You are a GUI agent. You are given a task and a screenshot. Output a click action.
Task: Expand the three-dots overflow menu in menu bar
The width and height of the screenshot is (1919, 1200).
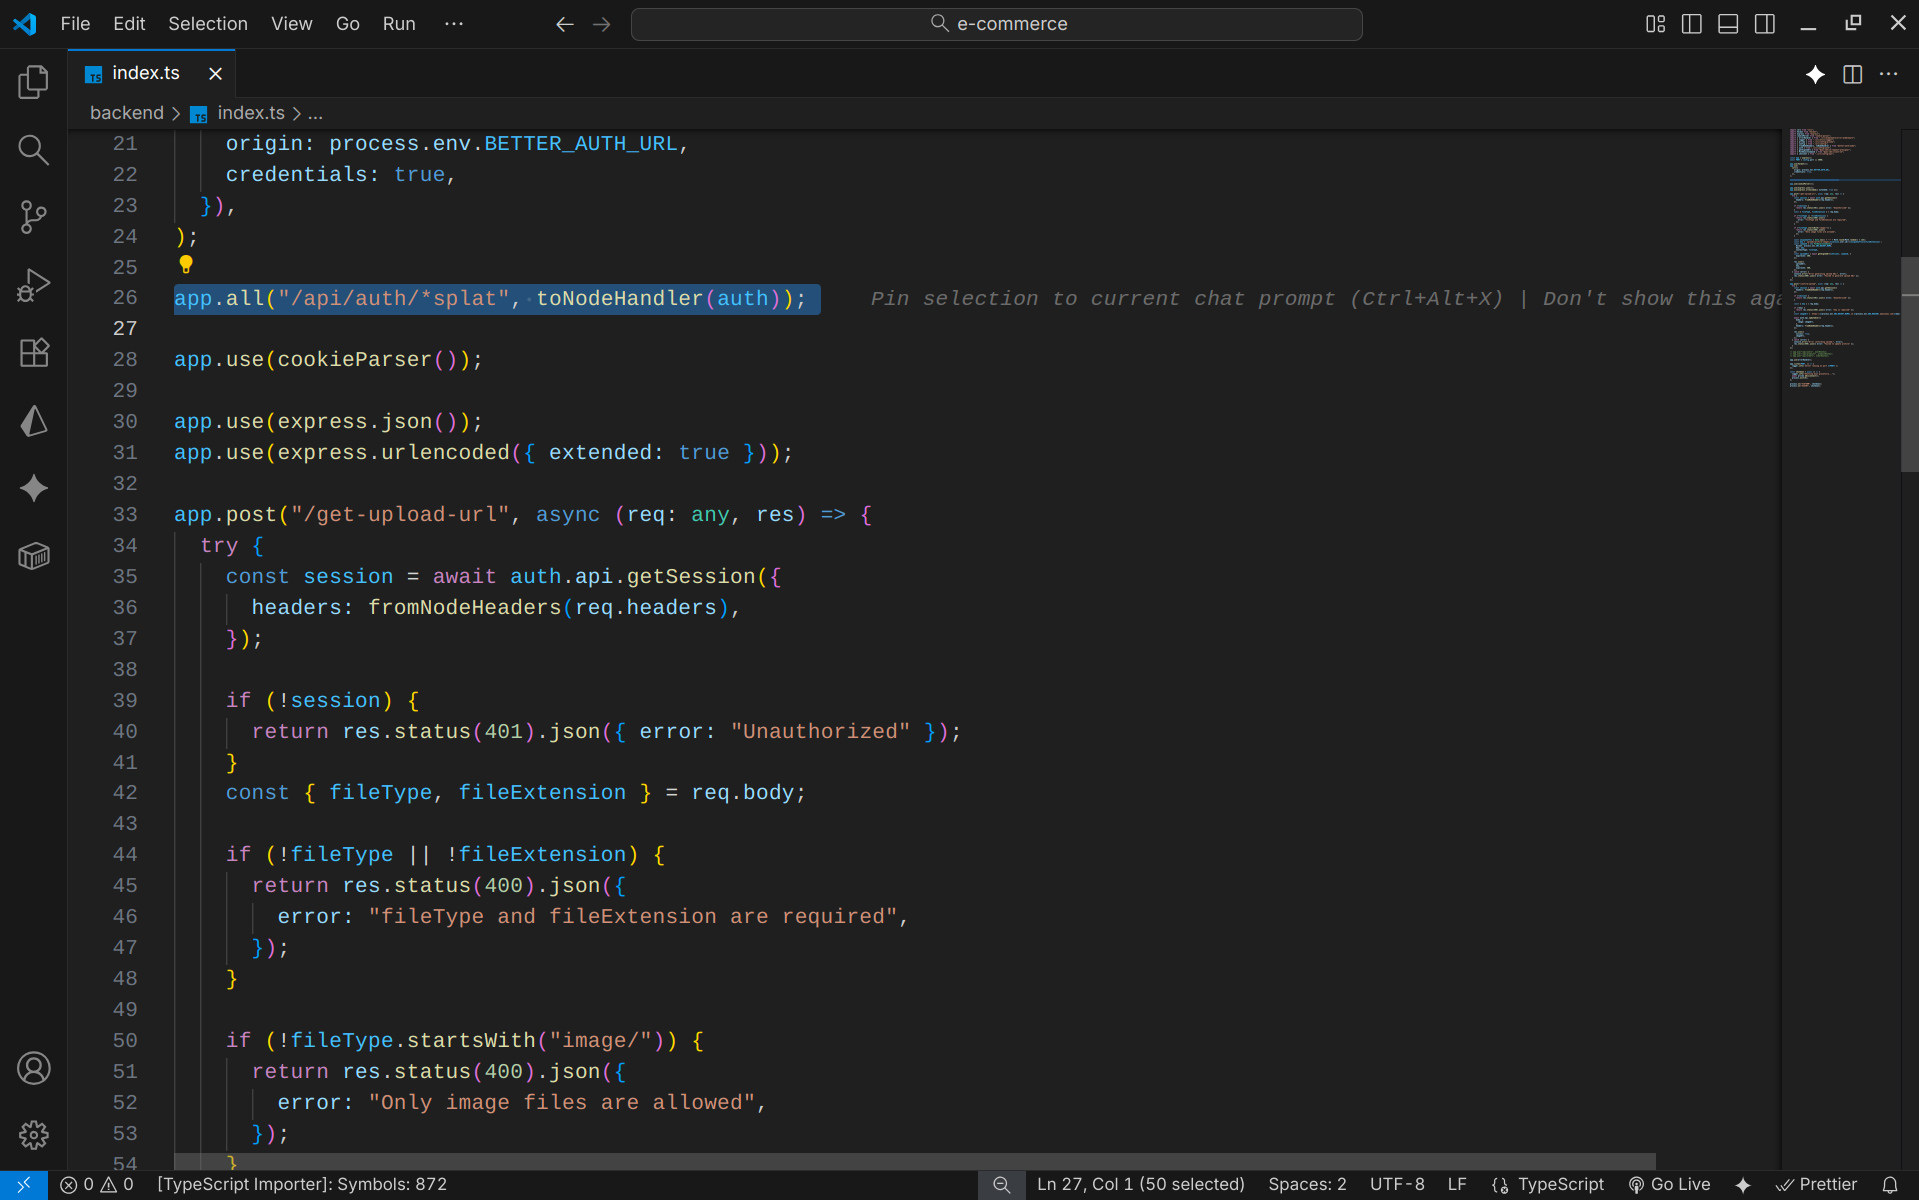(453, 24)
